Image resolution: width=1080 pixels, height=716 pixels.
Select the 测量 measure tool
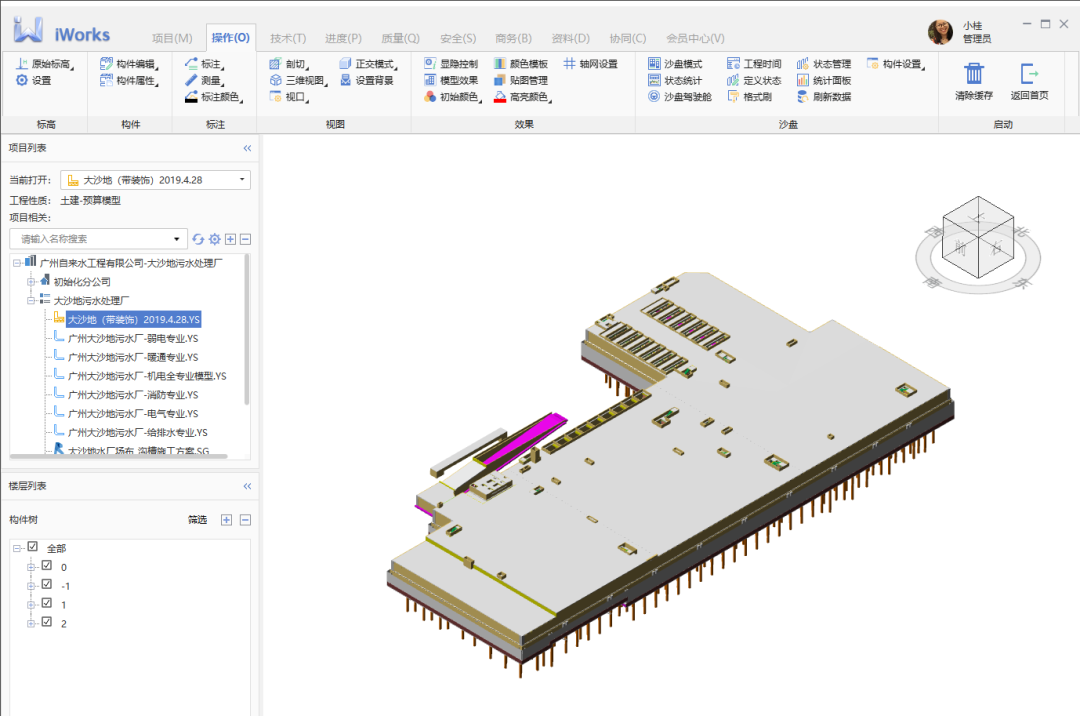[x=204, y=81]
